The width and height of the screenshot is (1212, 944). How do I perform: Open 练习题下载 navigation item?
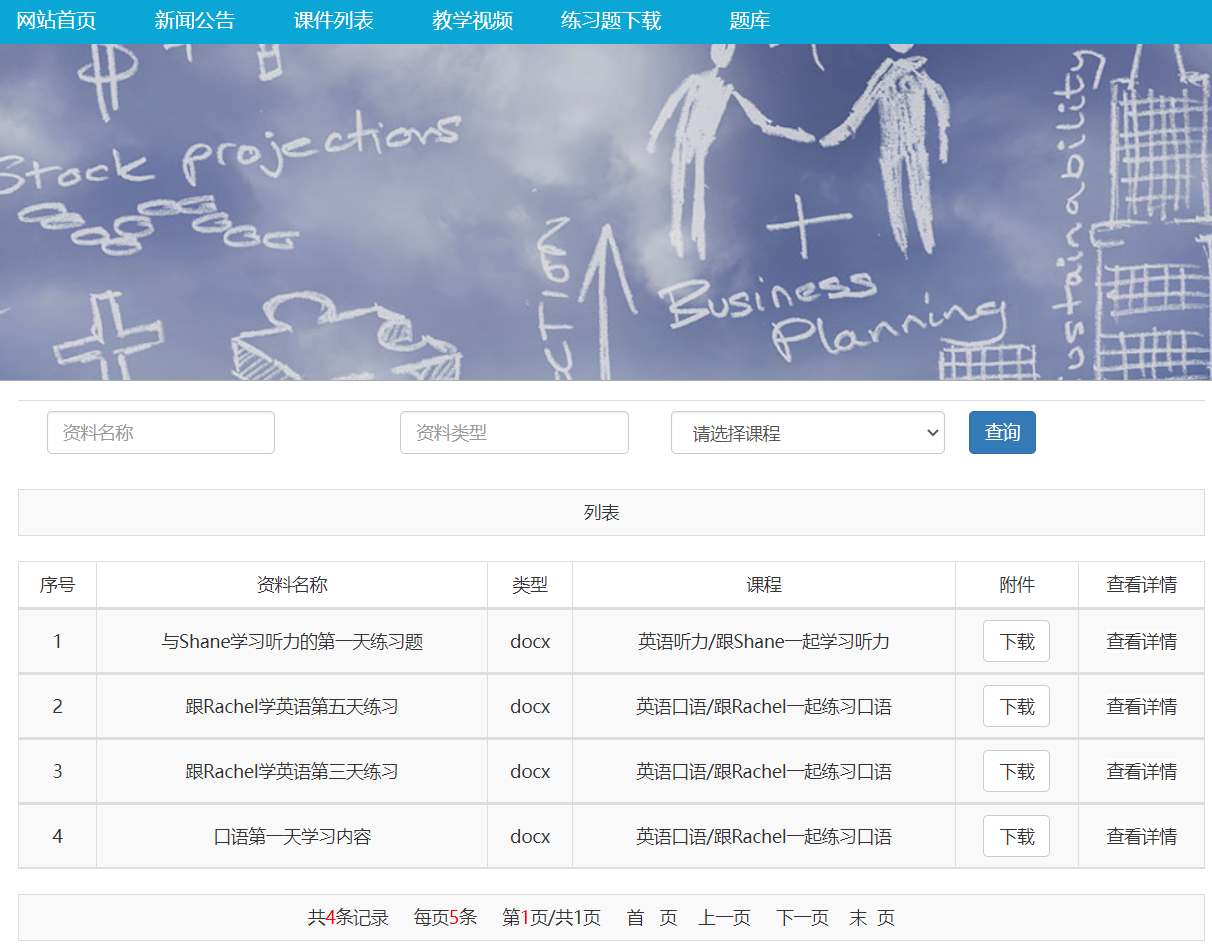coord(611,21)
